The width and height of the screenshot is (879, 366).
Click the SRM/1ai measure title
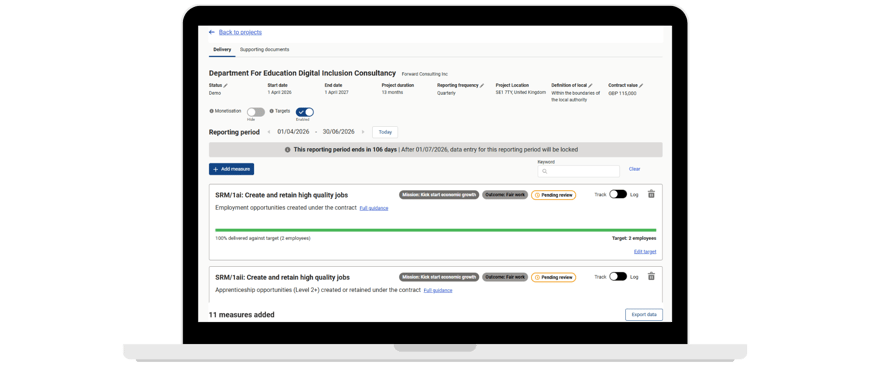pyautogui.click(x=281, y=195)
